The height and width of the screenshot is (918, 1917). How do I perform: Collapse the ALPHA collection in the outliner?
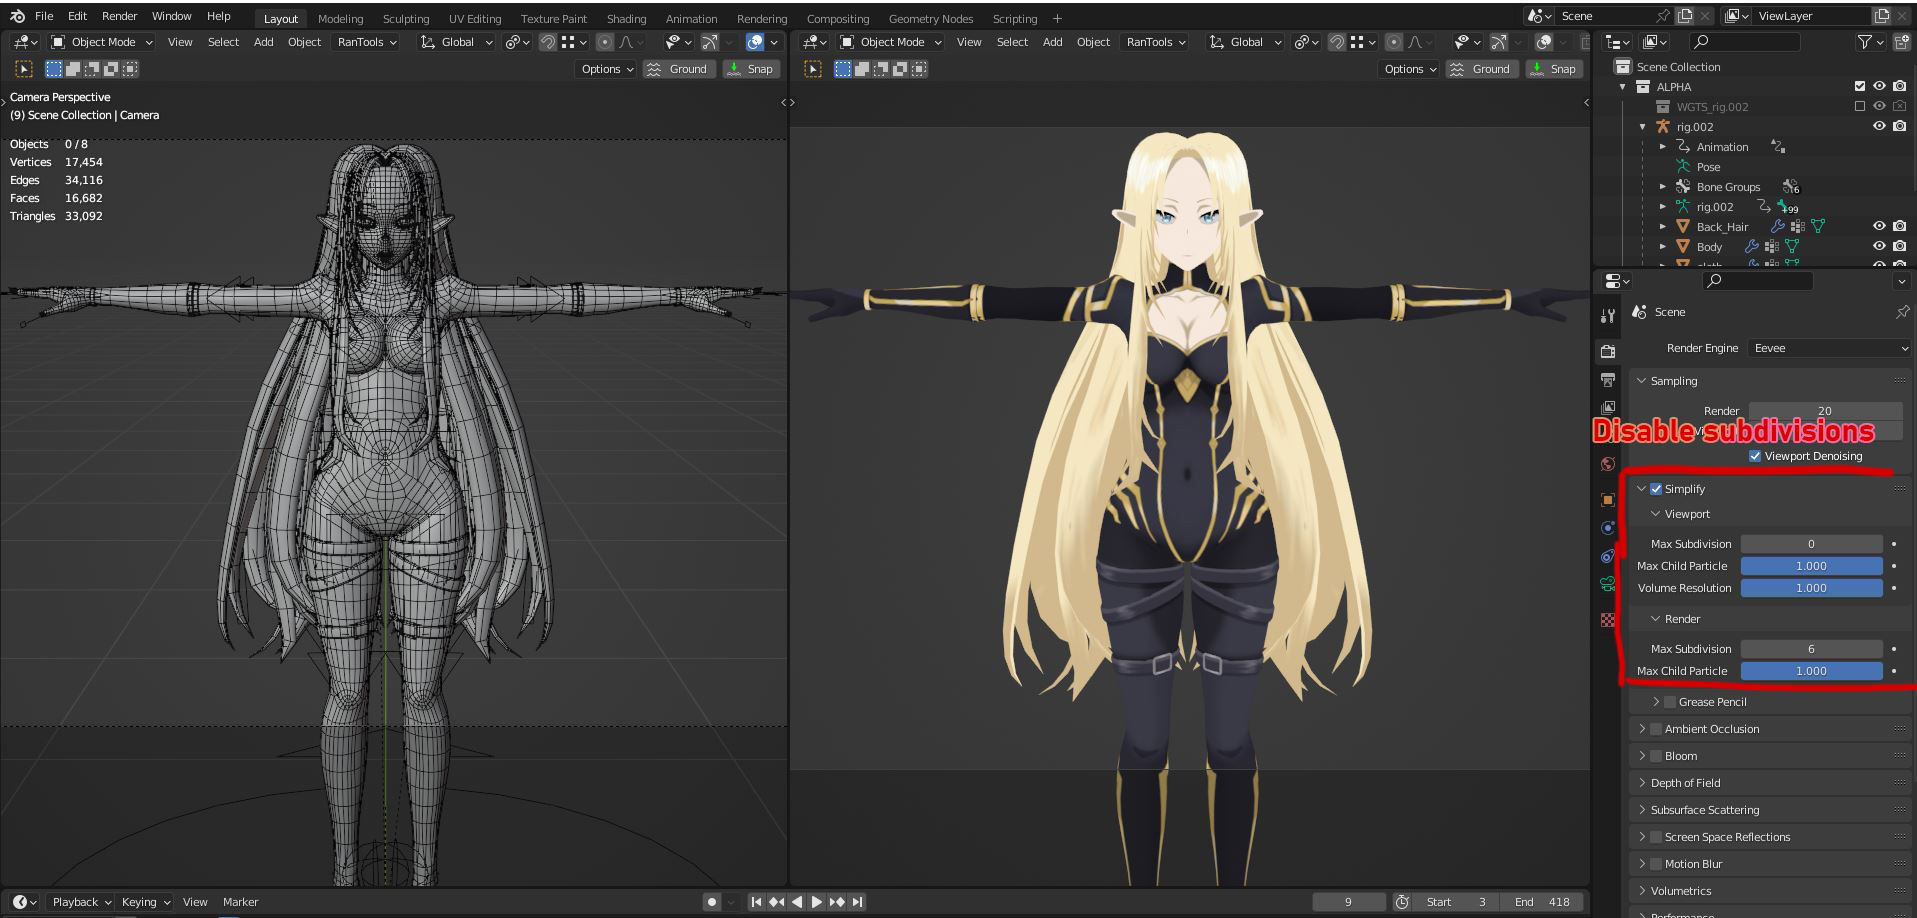pos(1623,87)
